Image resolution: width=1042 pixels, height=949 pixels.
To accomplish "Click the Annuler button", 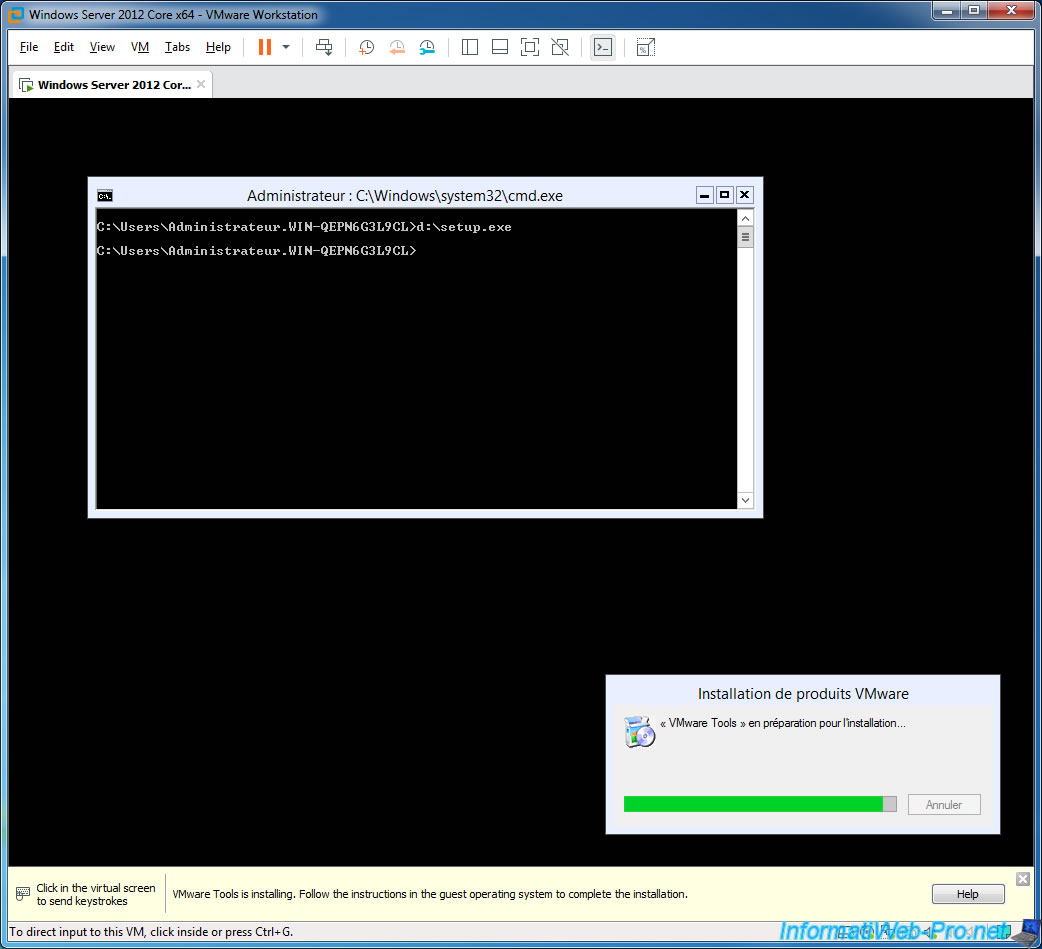I will pyautogui.click(x=944, y=804).
